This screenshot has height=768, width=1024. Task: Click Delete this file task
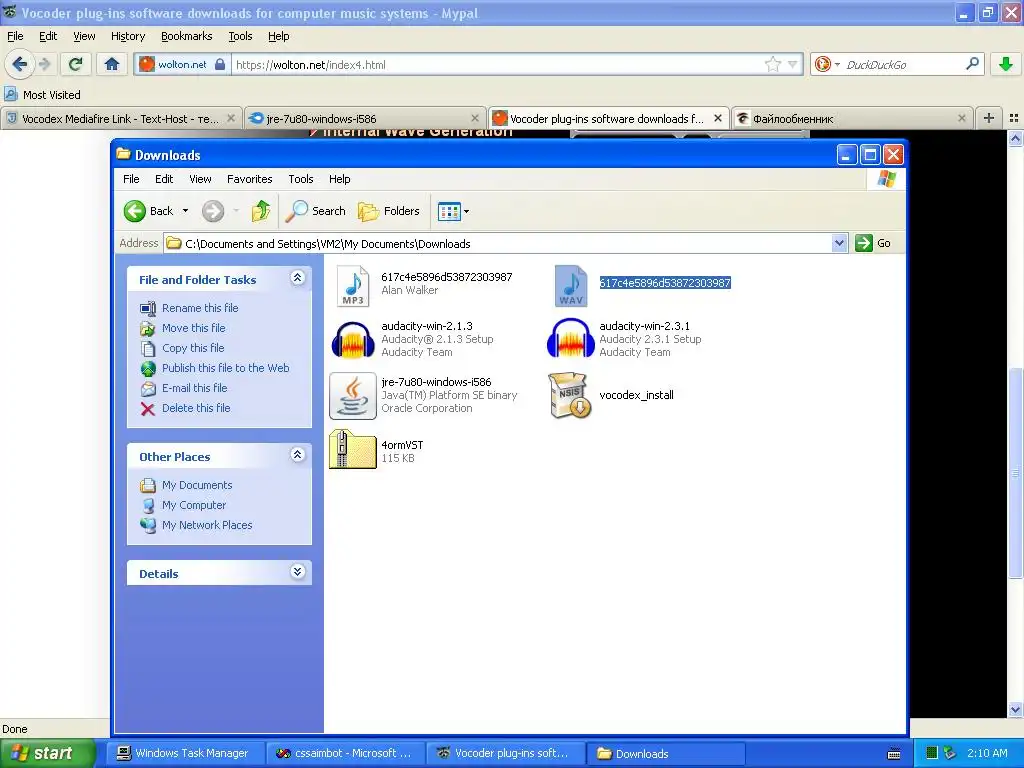pyautogui.click(x=196, y=408)
